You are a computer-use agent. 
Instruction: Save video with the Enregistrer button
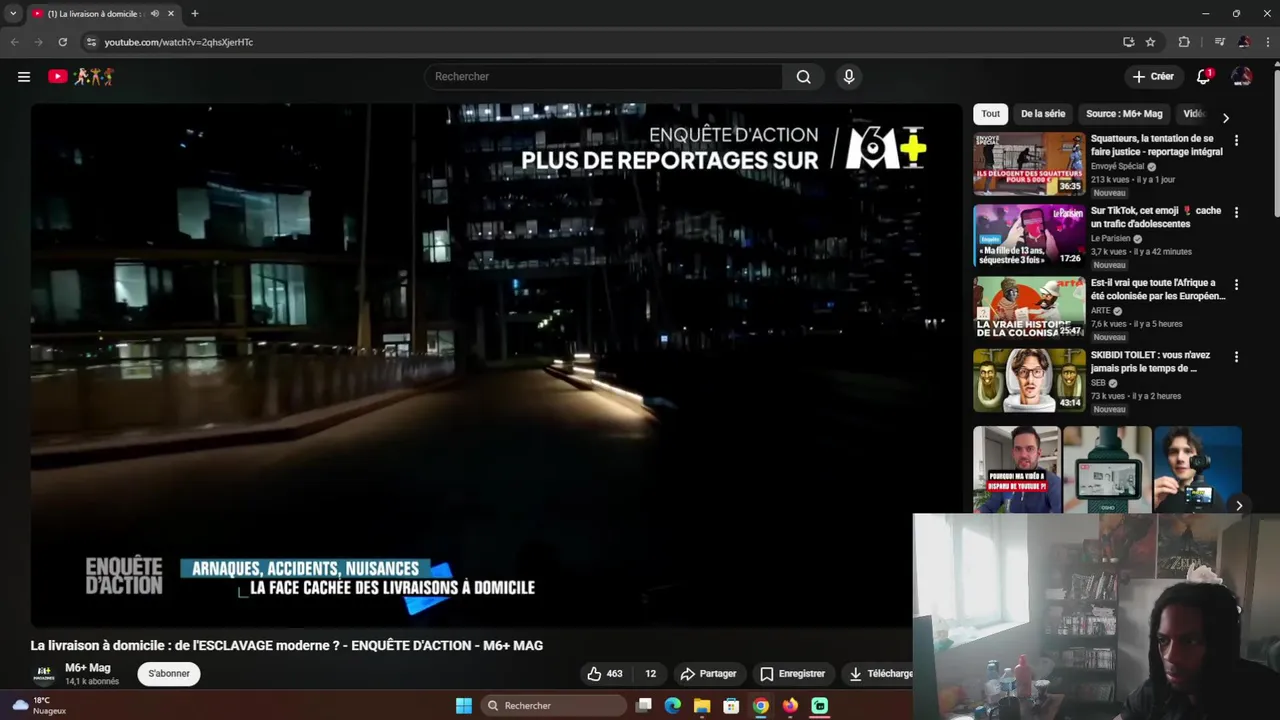click(x=792, y=674)
